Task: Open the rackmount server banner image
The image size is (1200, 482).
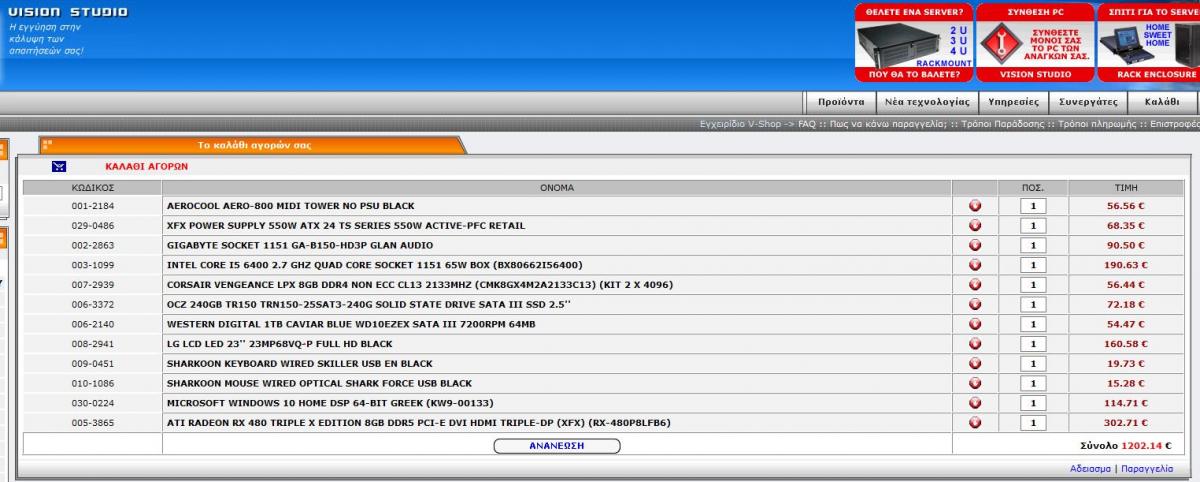Action: tap(913, 42)
